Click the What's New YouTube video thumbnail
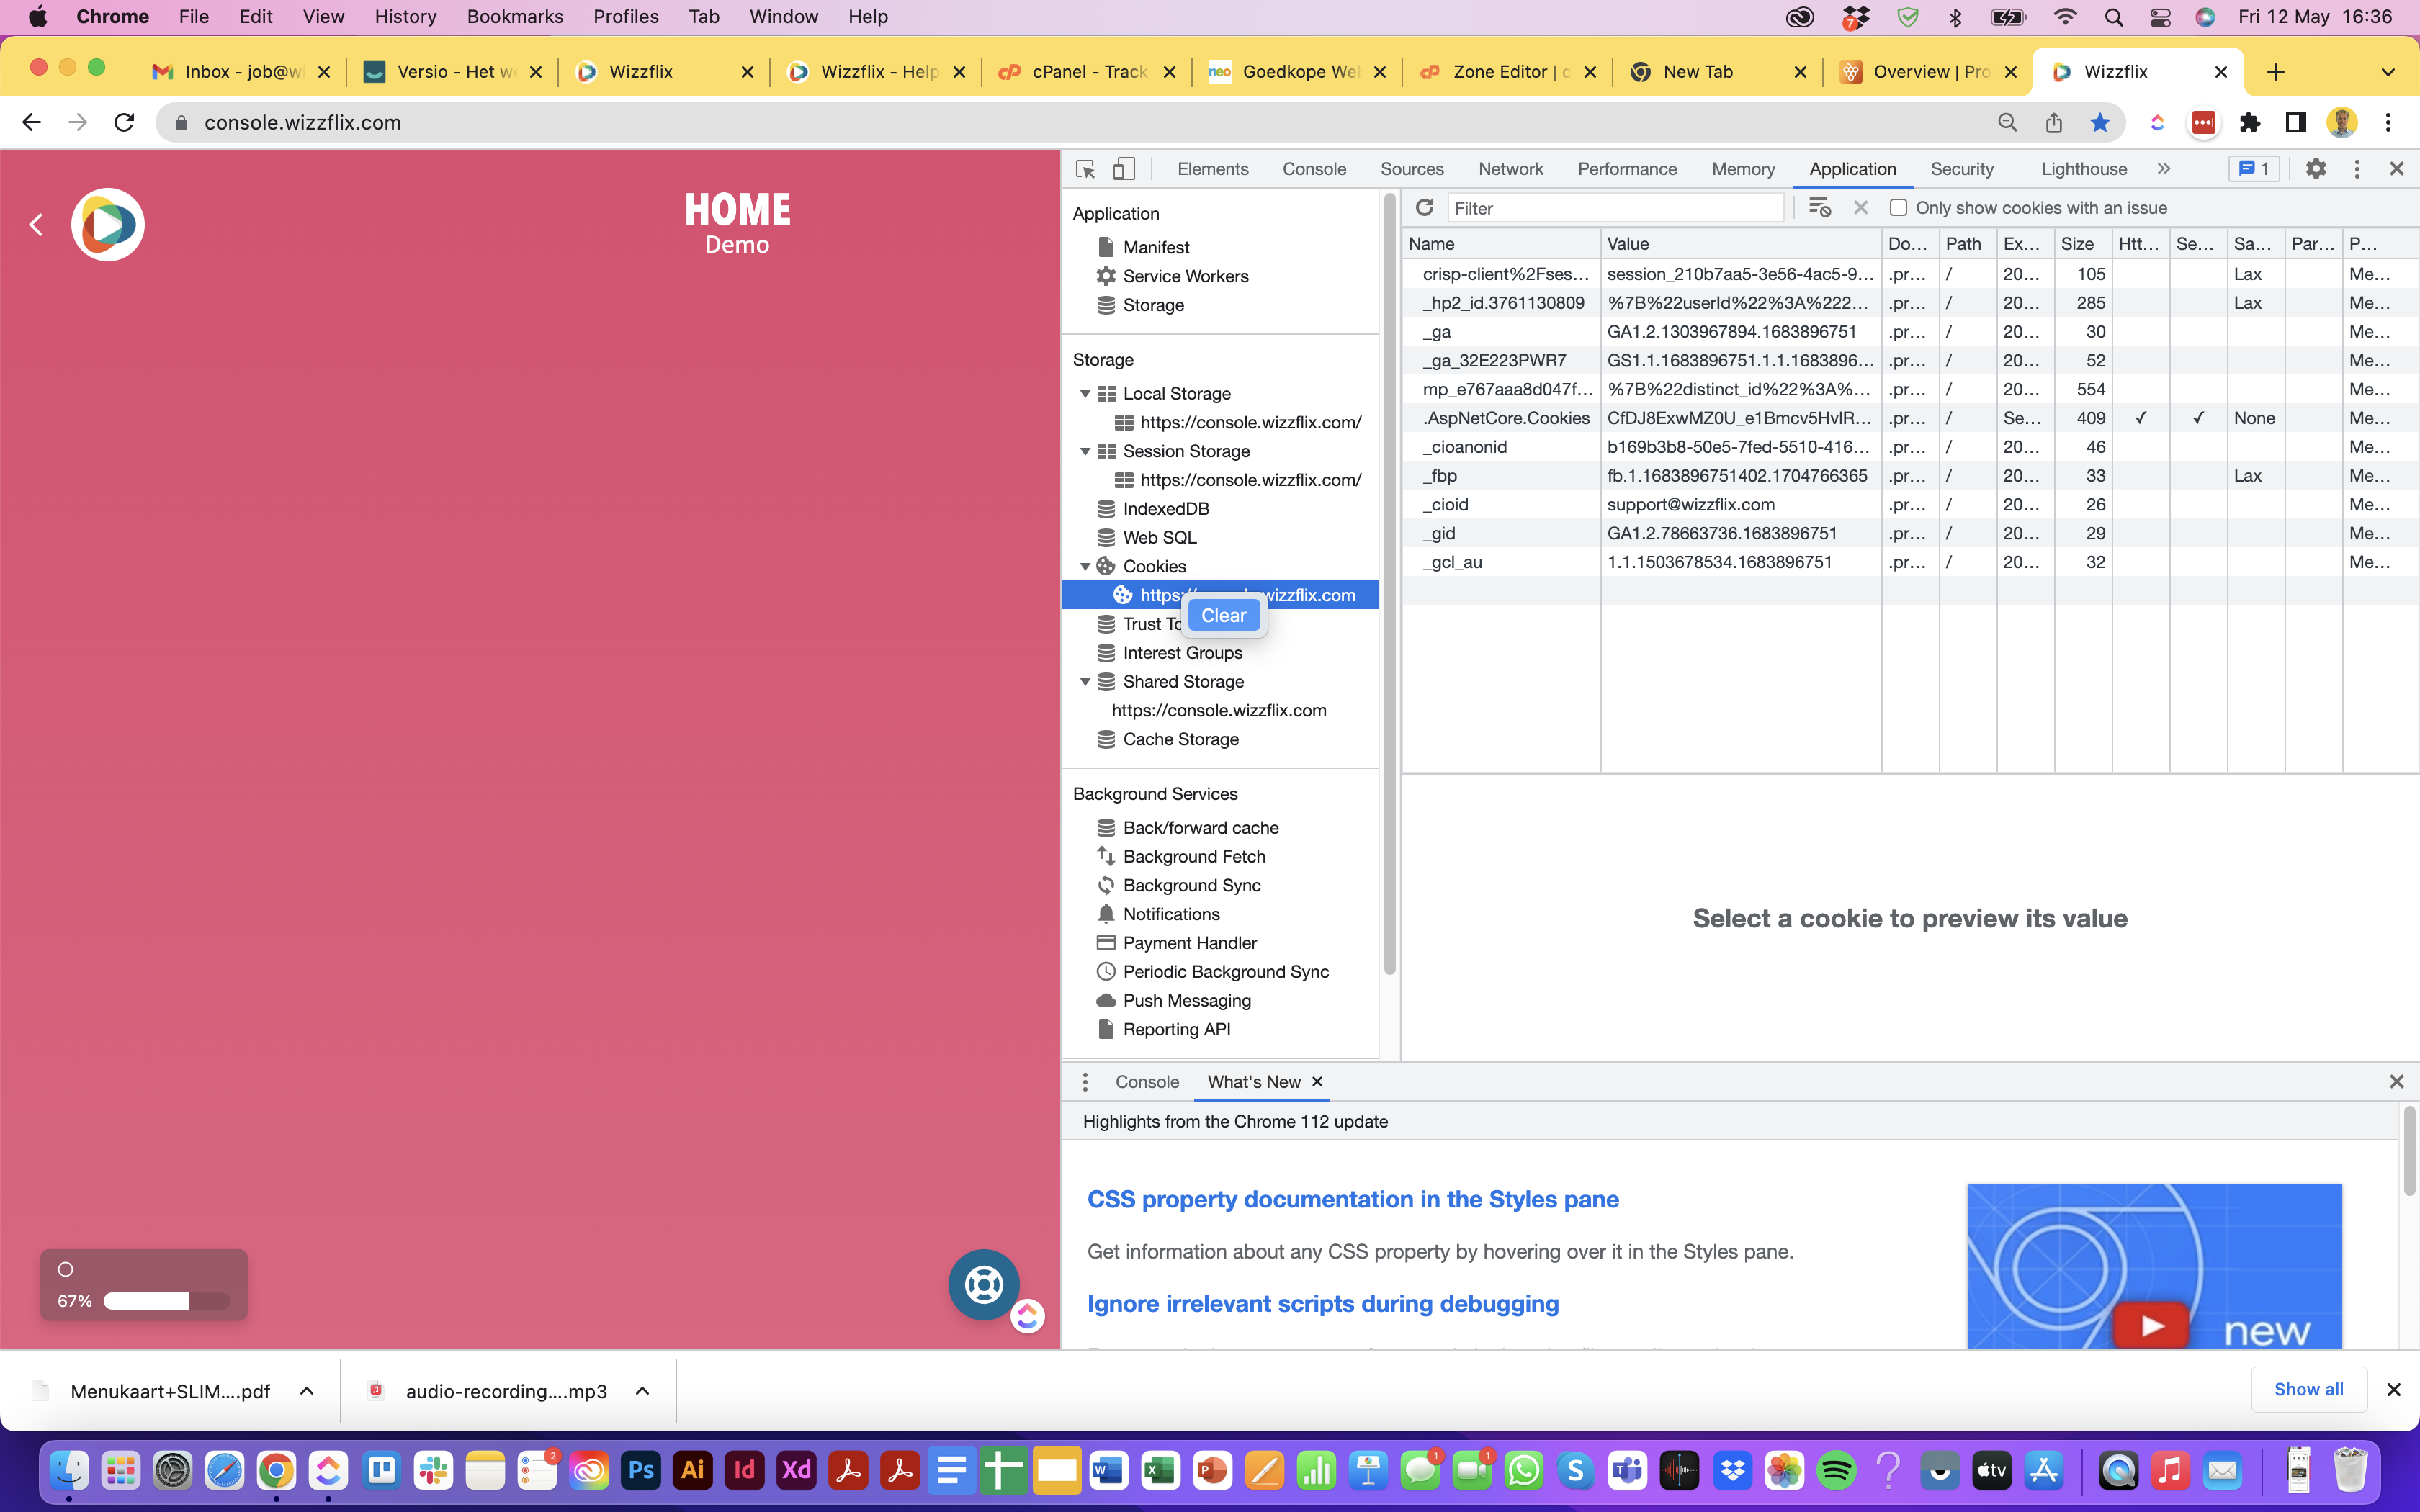 pos(2154,1266)
